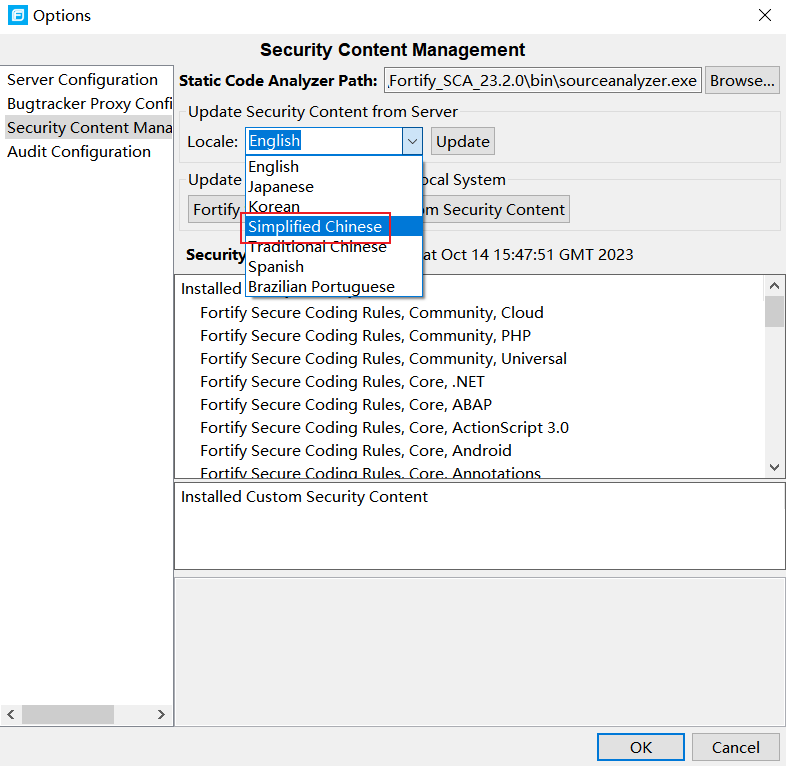The height and width of the screenshot is (766, 786).
Task: Choose Traditional Chinese locale
Action: 334,246
